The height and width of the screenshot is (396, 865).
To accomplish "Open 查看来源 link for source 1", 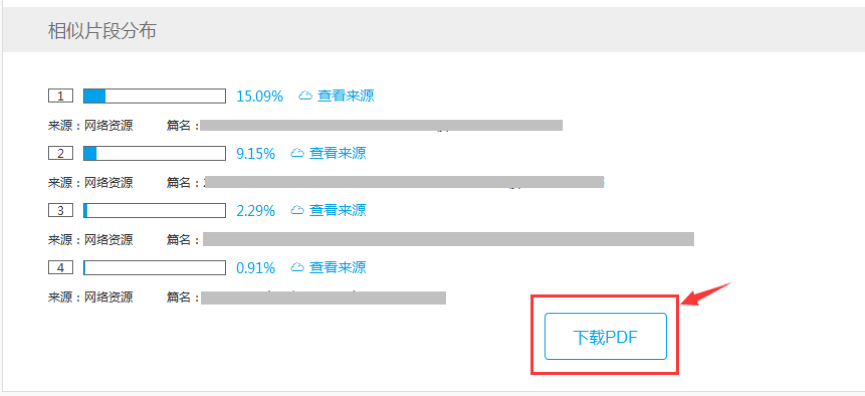I will (346, 96).
